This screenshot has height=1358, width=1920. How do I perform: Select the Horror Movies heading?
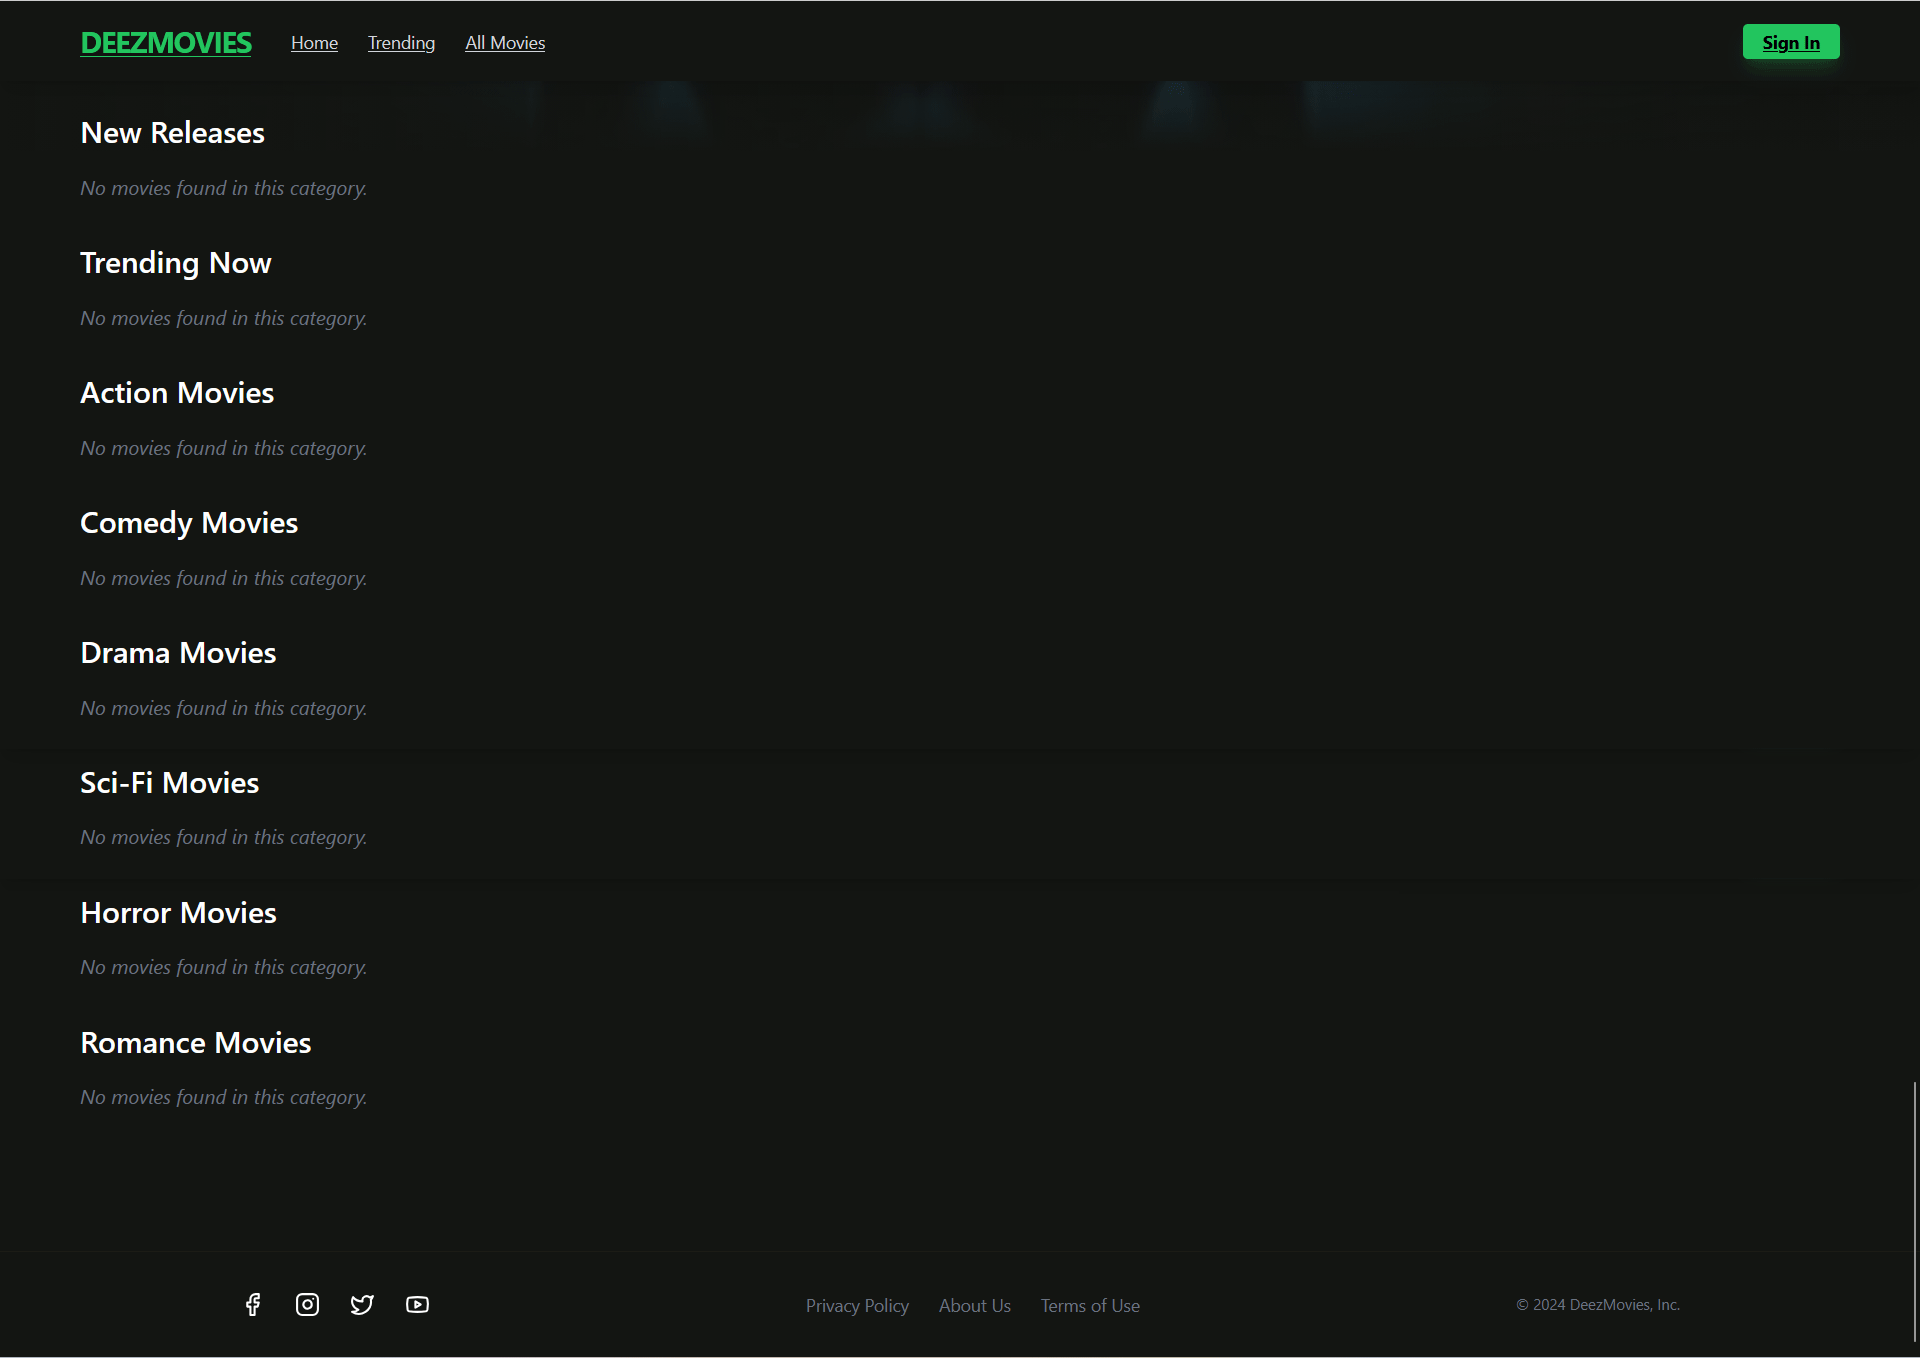[177, 912]
